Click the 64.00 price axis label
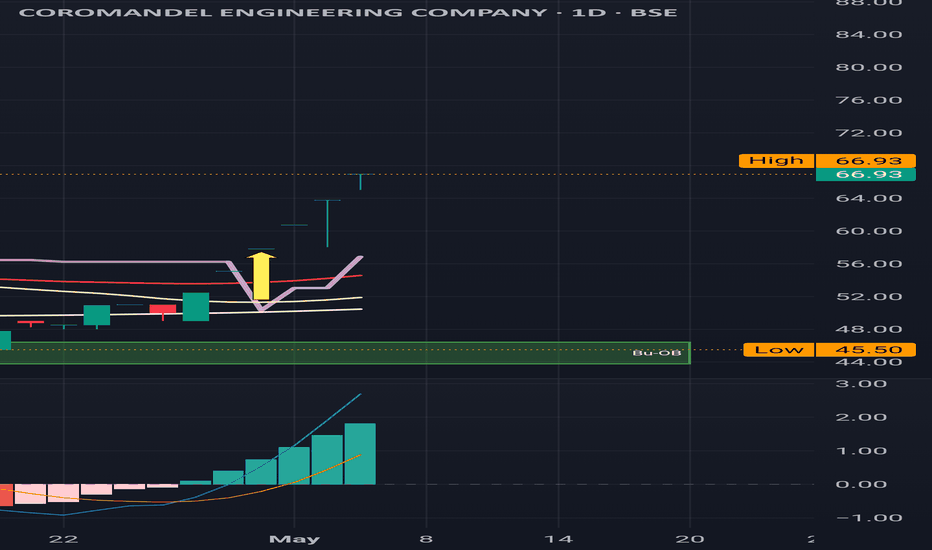 (869, 198)
